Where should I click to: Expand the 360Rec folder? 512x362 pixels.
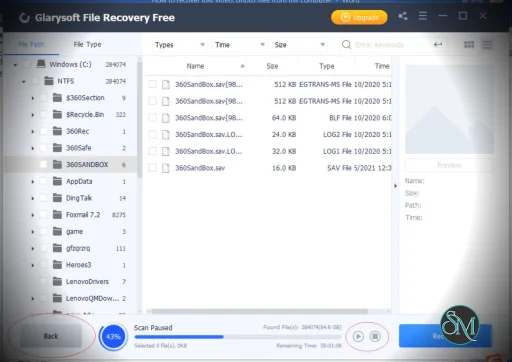(x=33, y=131)
